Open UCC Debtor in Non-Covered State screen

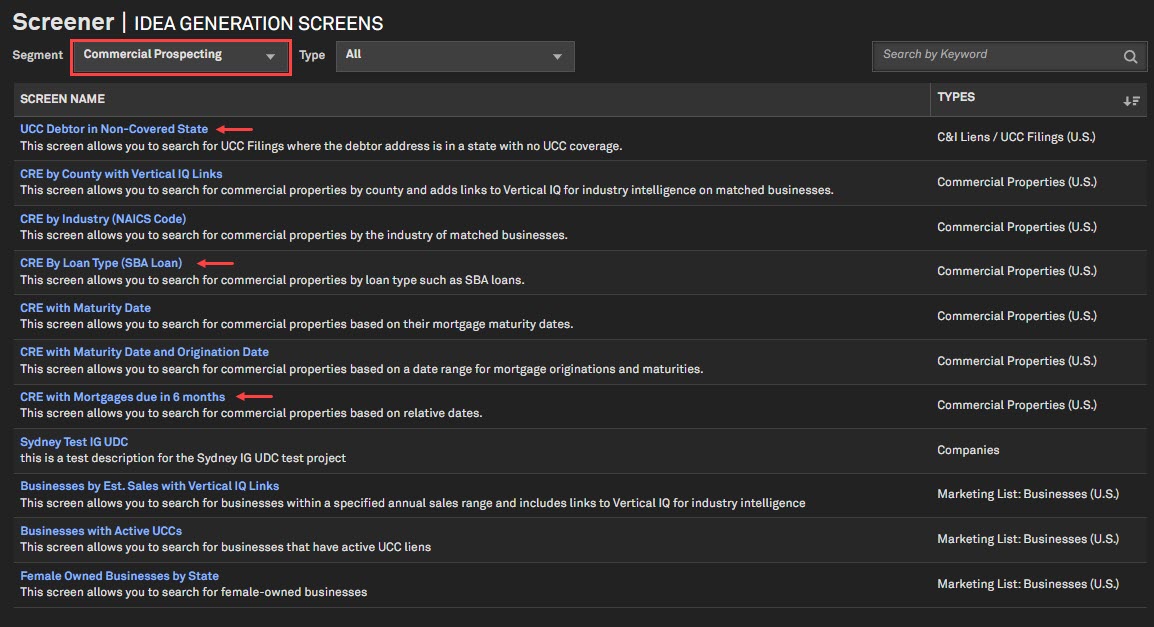pyautogui.click(x=114, y=129)
